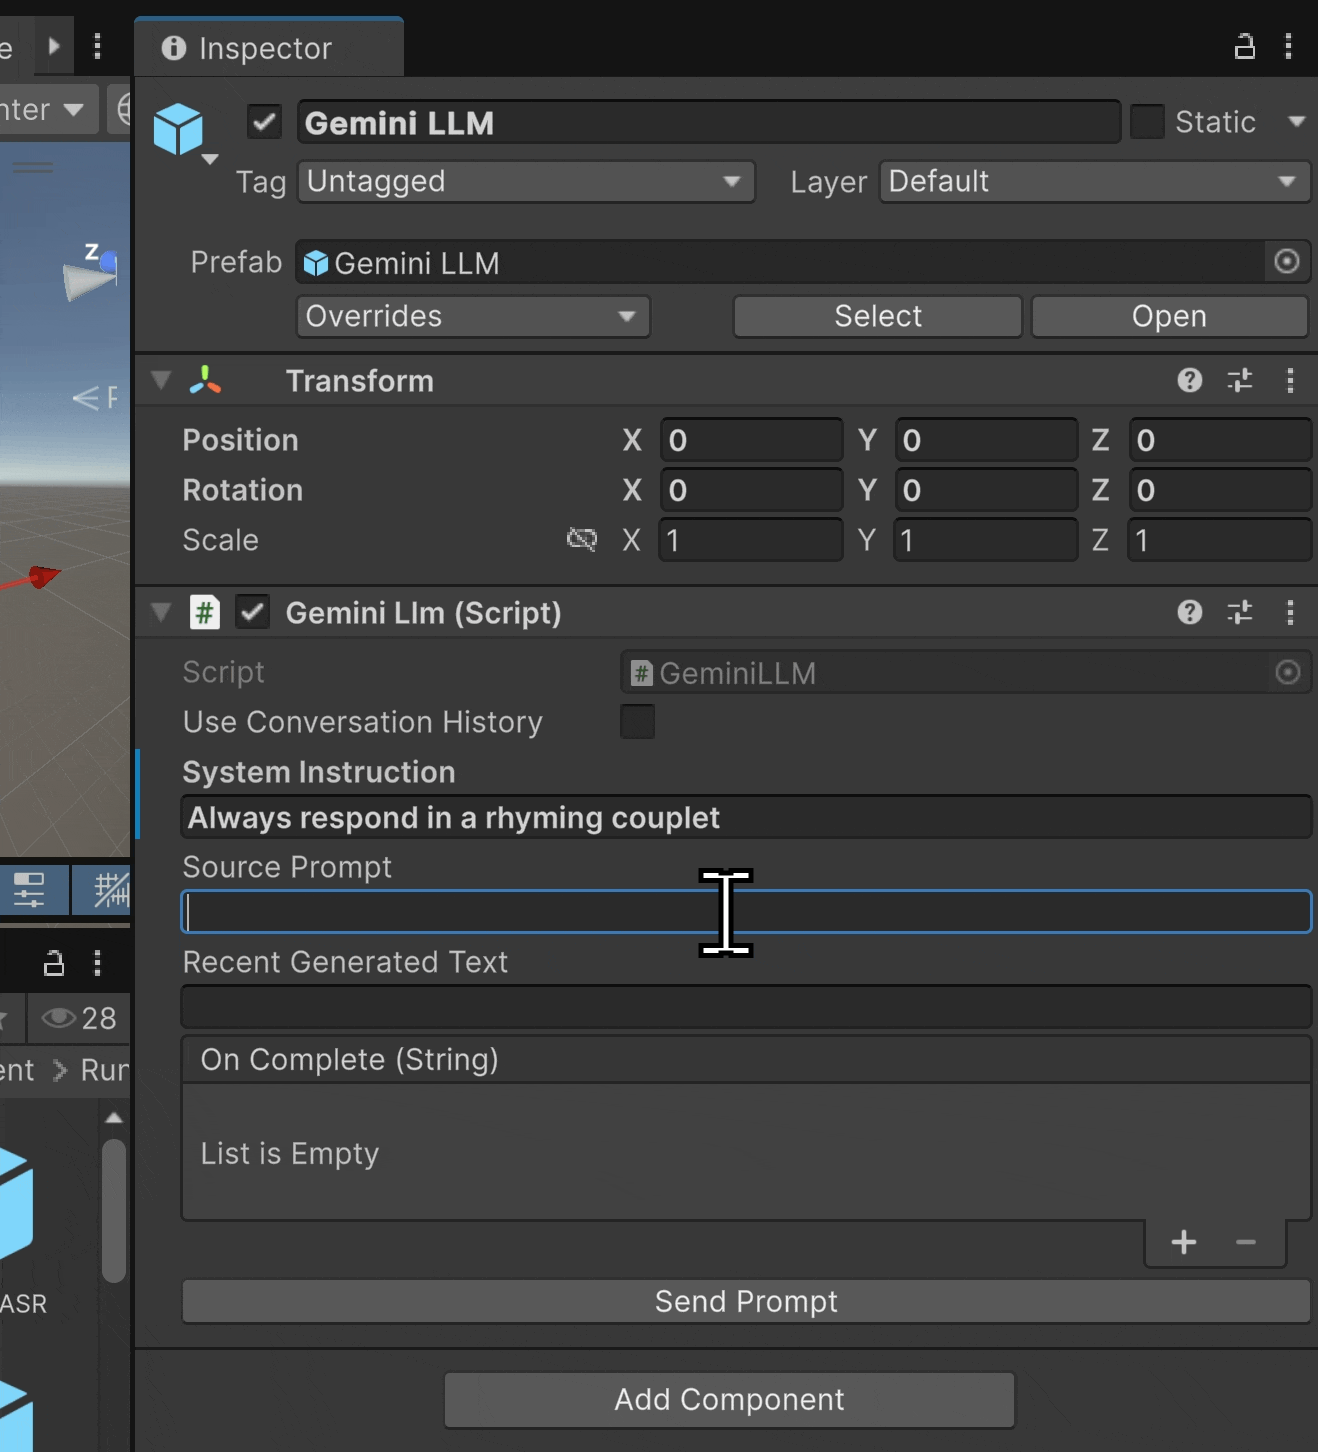The image size is (1318, 1452).
Task: Open the center pivot dropdown in scene toolbar
Action: click(47, 109)
